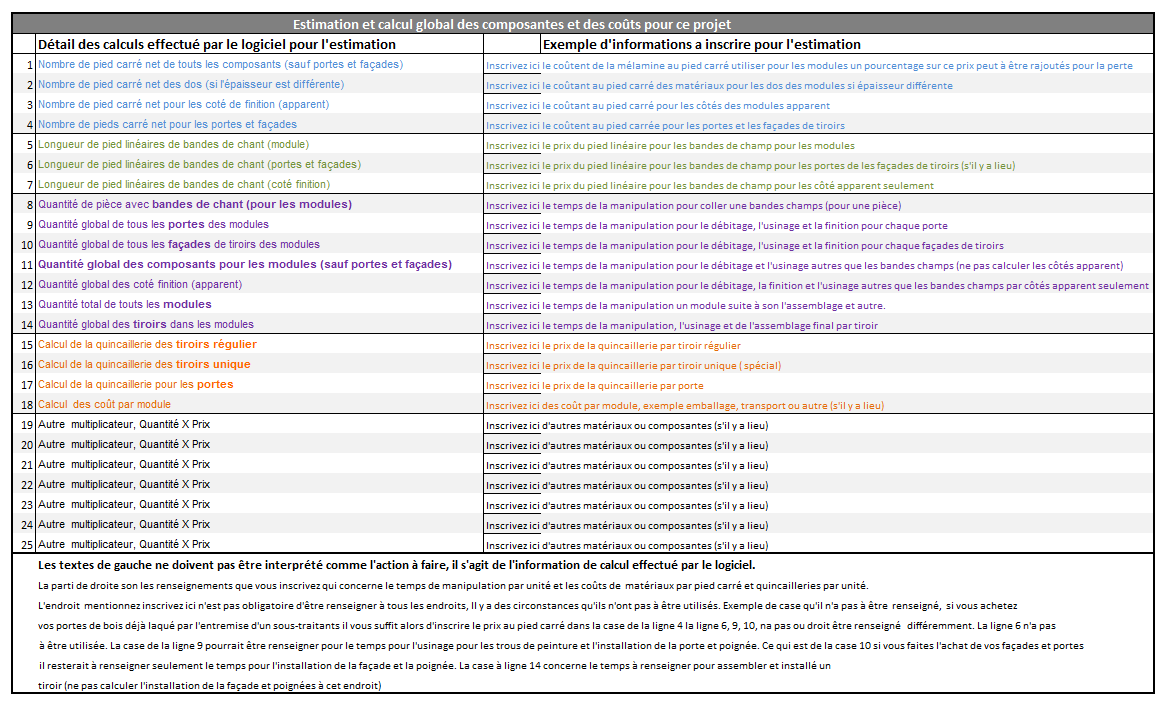
Task: Click 'Inscrivez ici' for the portes et façades square foot cost
Action: (x=512, y=125)
